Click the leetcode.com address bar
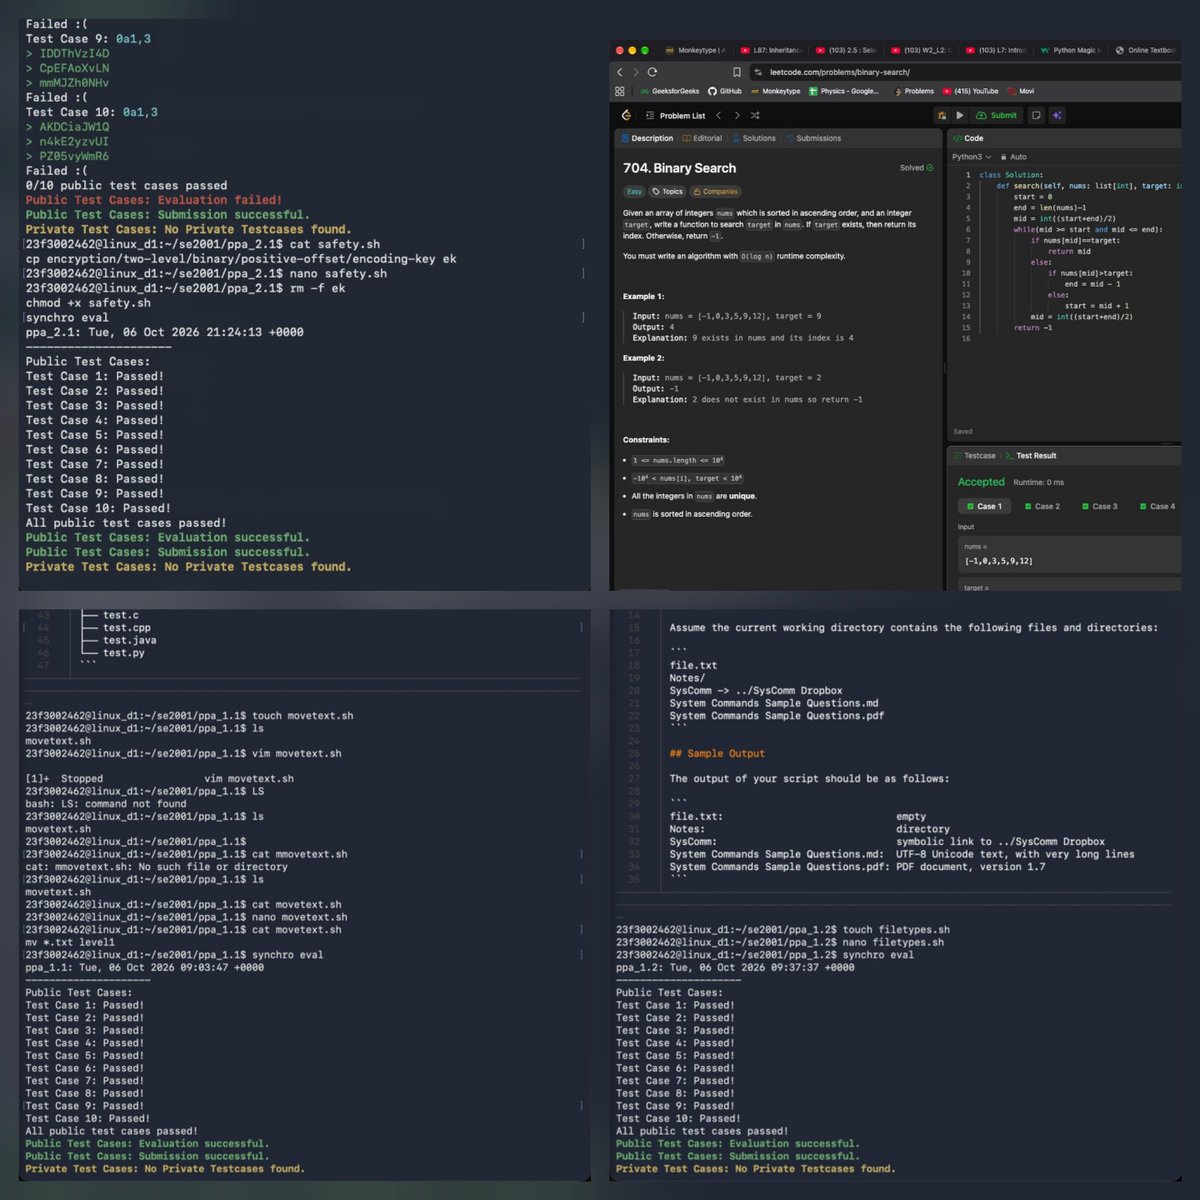The image size is (1200, 1200). tap(965, 72)
